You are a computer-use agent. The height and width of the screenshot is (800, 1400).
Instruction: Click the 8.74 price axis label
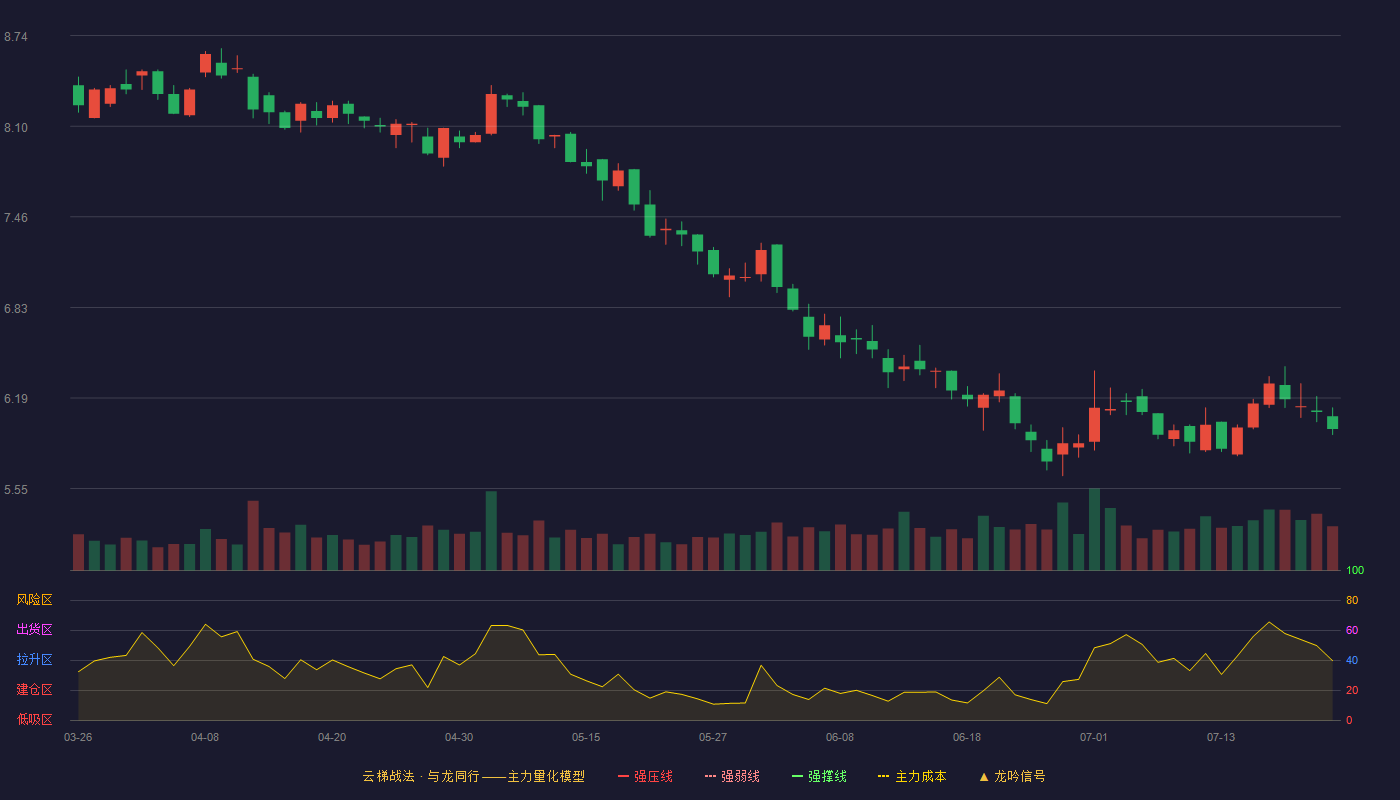point(15,37)
